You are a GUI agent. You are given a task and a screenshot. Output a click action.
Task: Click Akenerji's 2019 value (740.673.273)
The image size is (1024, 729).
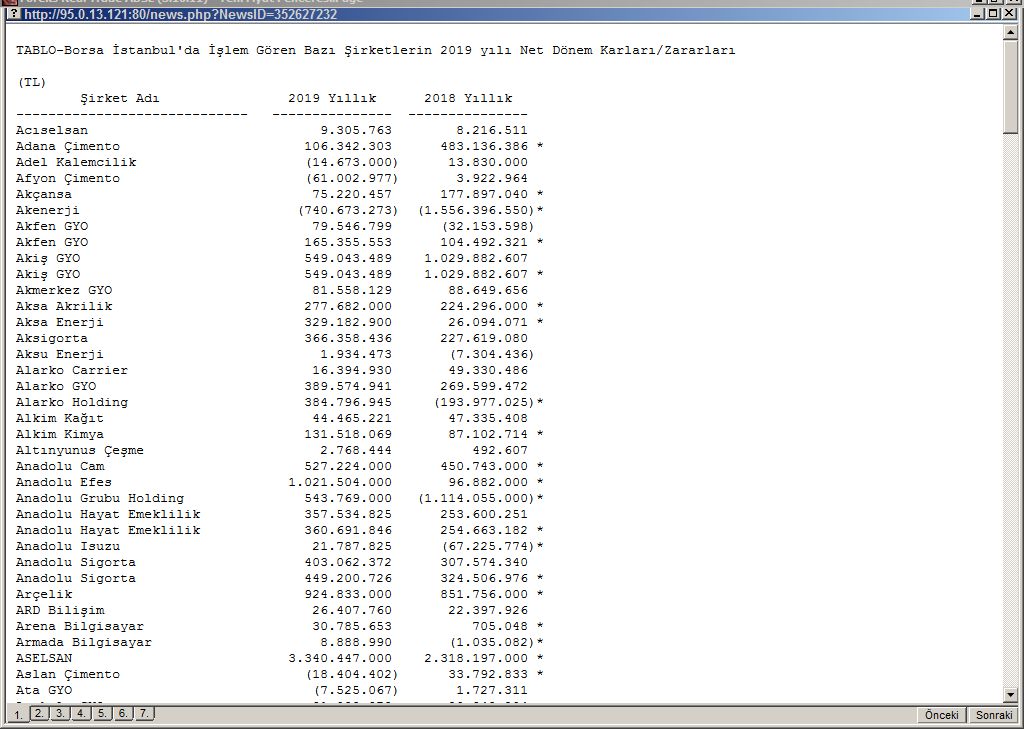tap(348, 210)
